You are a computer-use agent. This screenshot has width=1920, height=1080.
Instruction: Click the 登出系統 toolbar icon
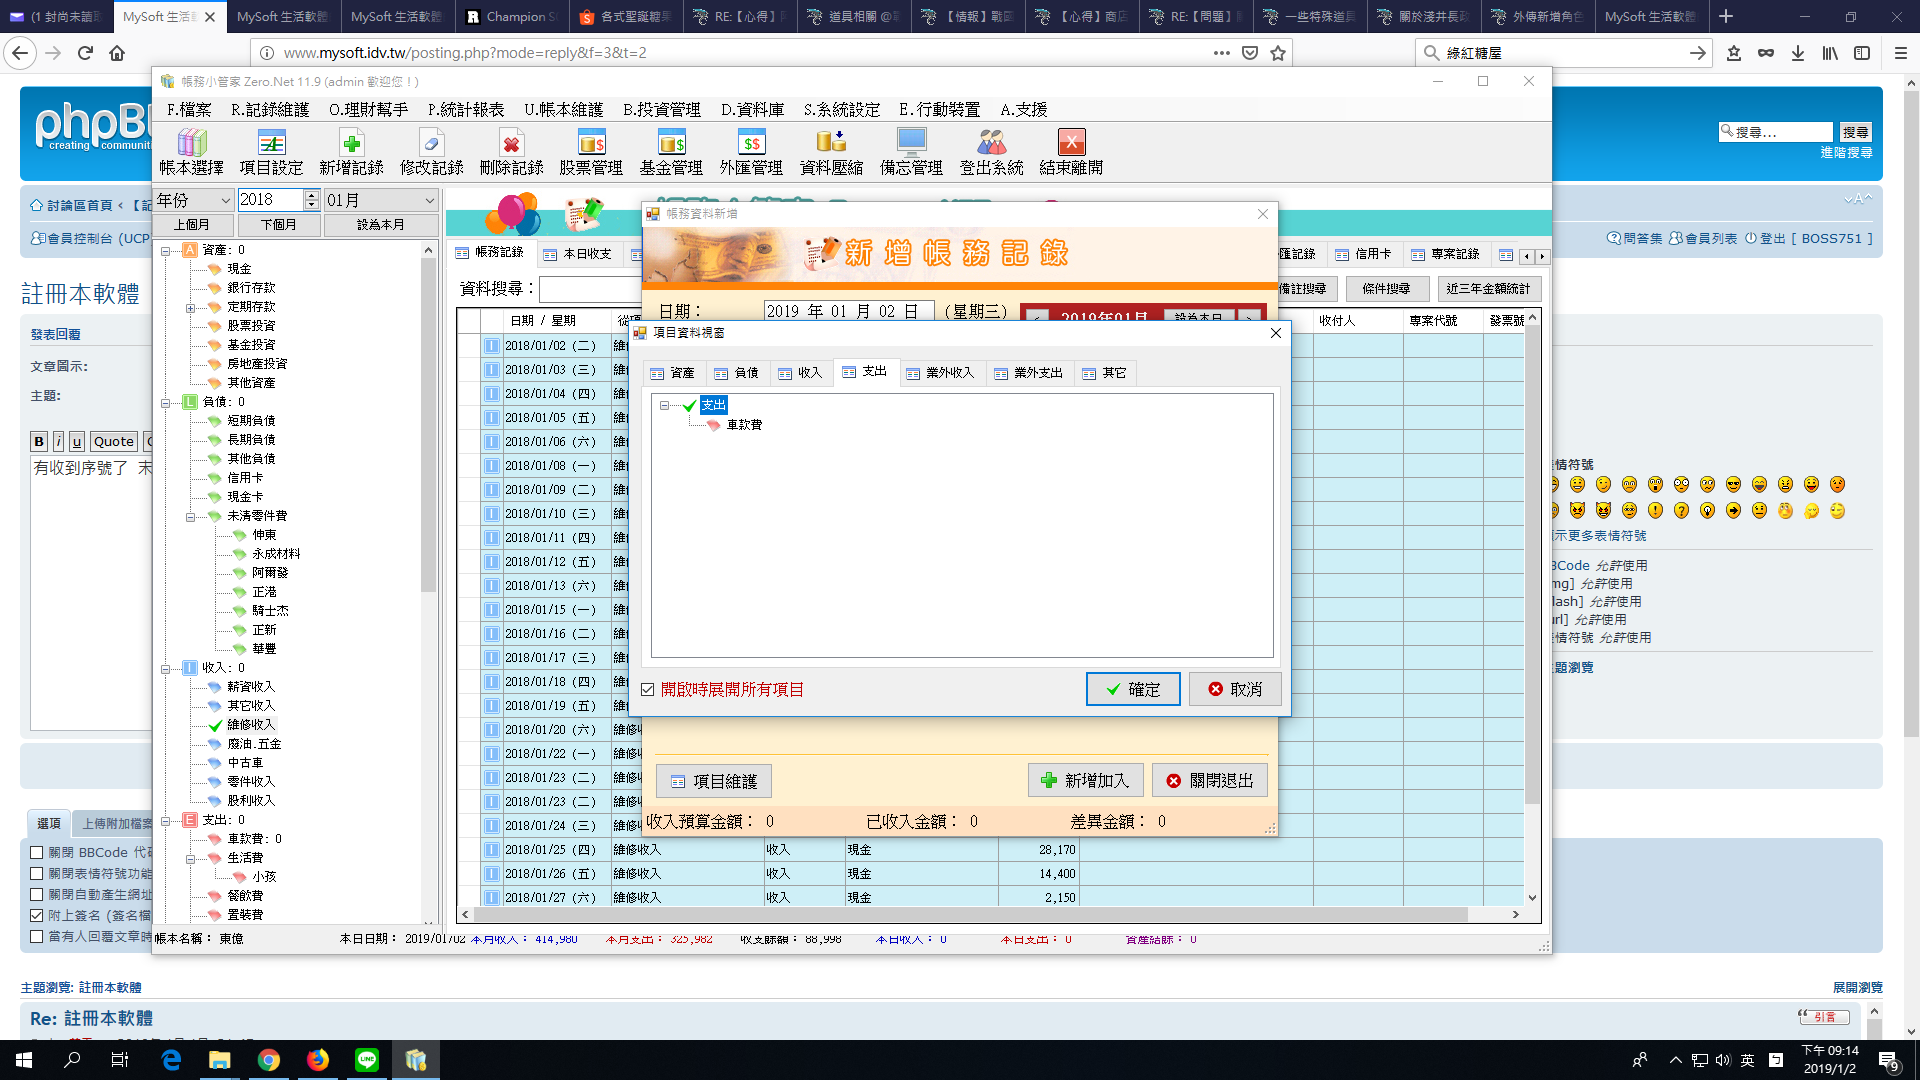point(991,152)
